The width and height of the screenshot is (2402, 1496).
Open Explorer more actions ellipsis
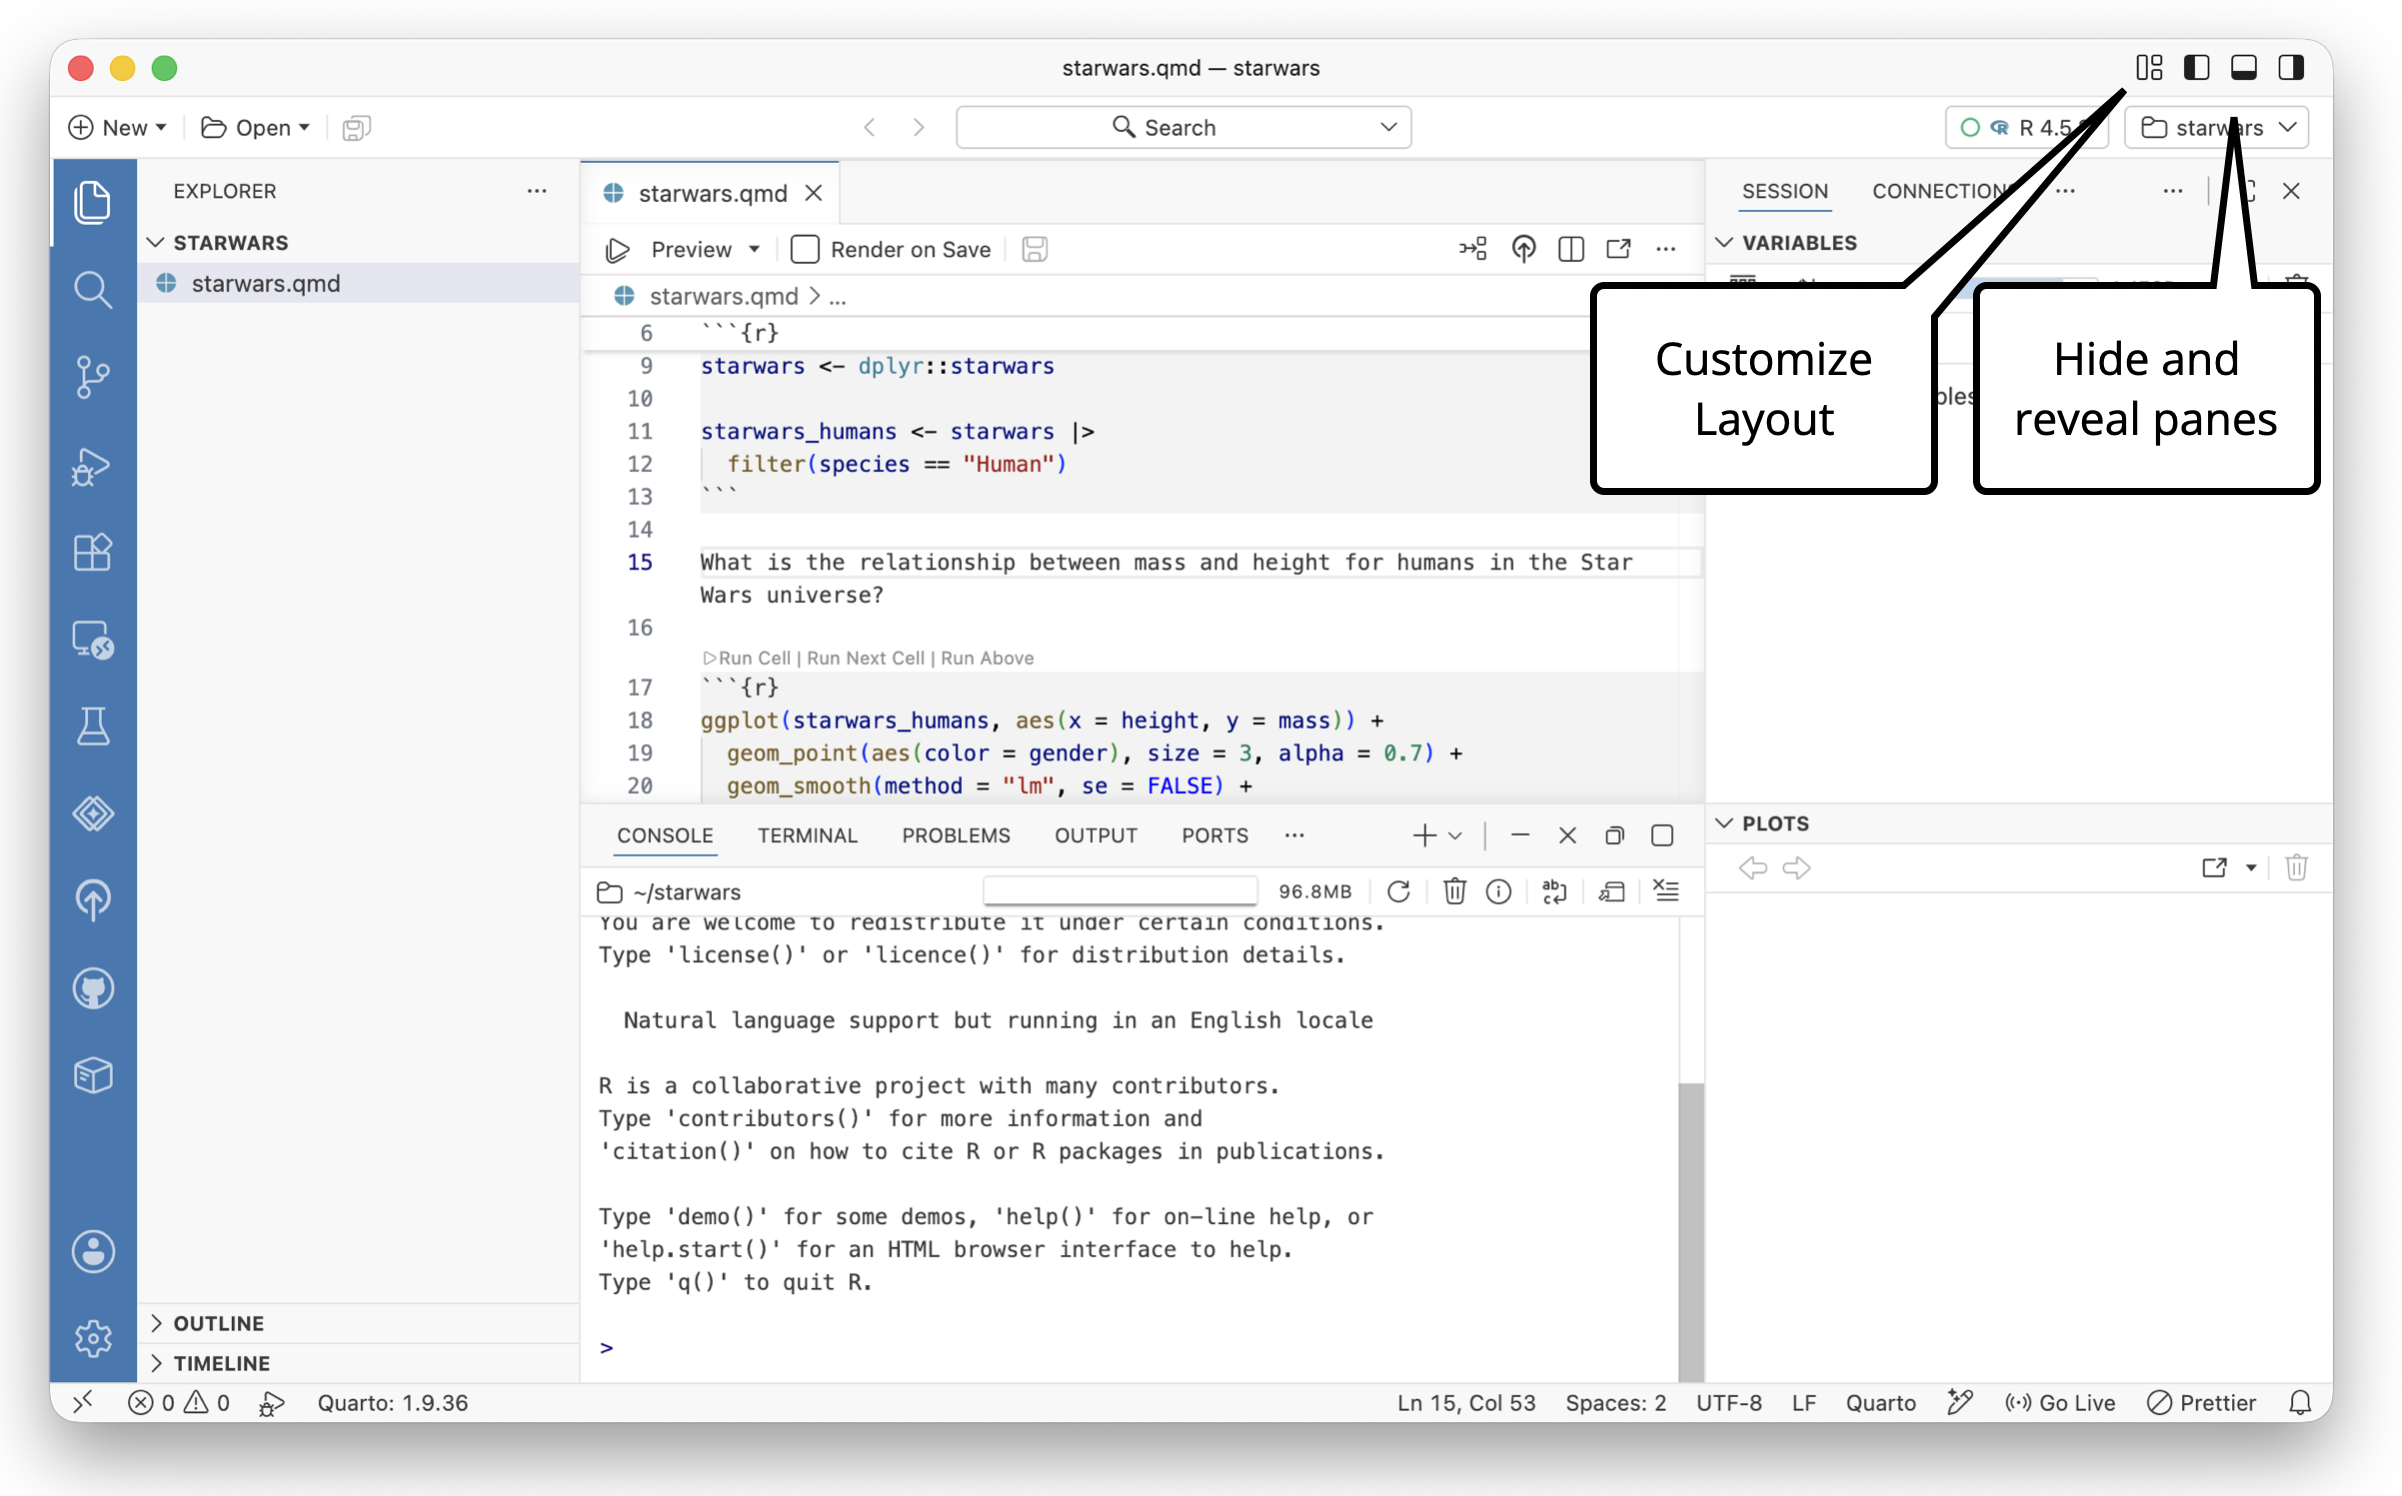[537, 191]
